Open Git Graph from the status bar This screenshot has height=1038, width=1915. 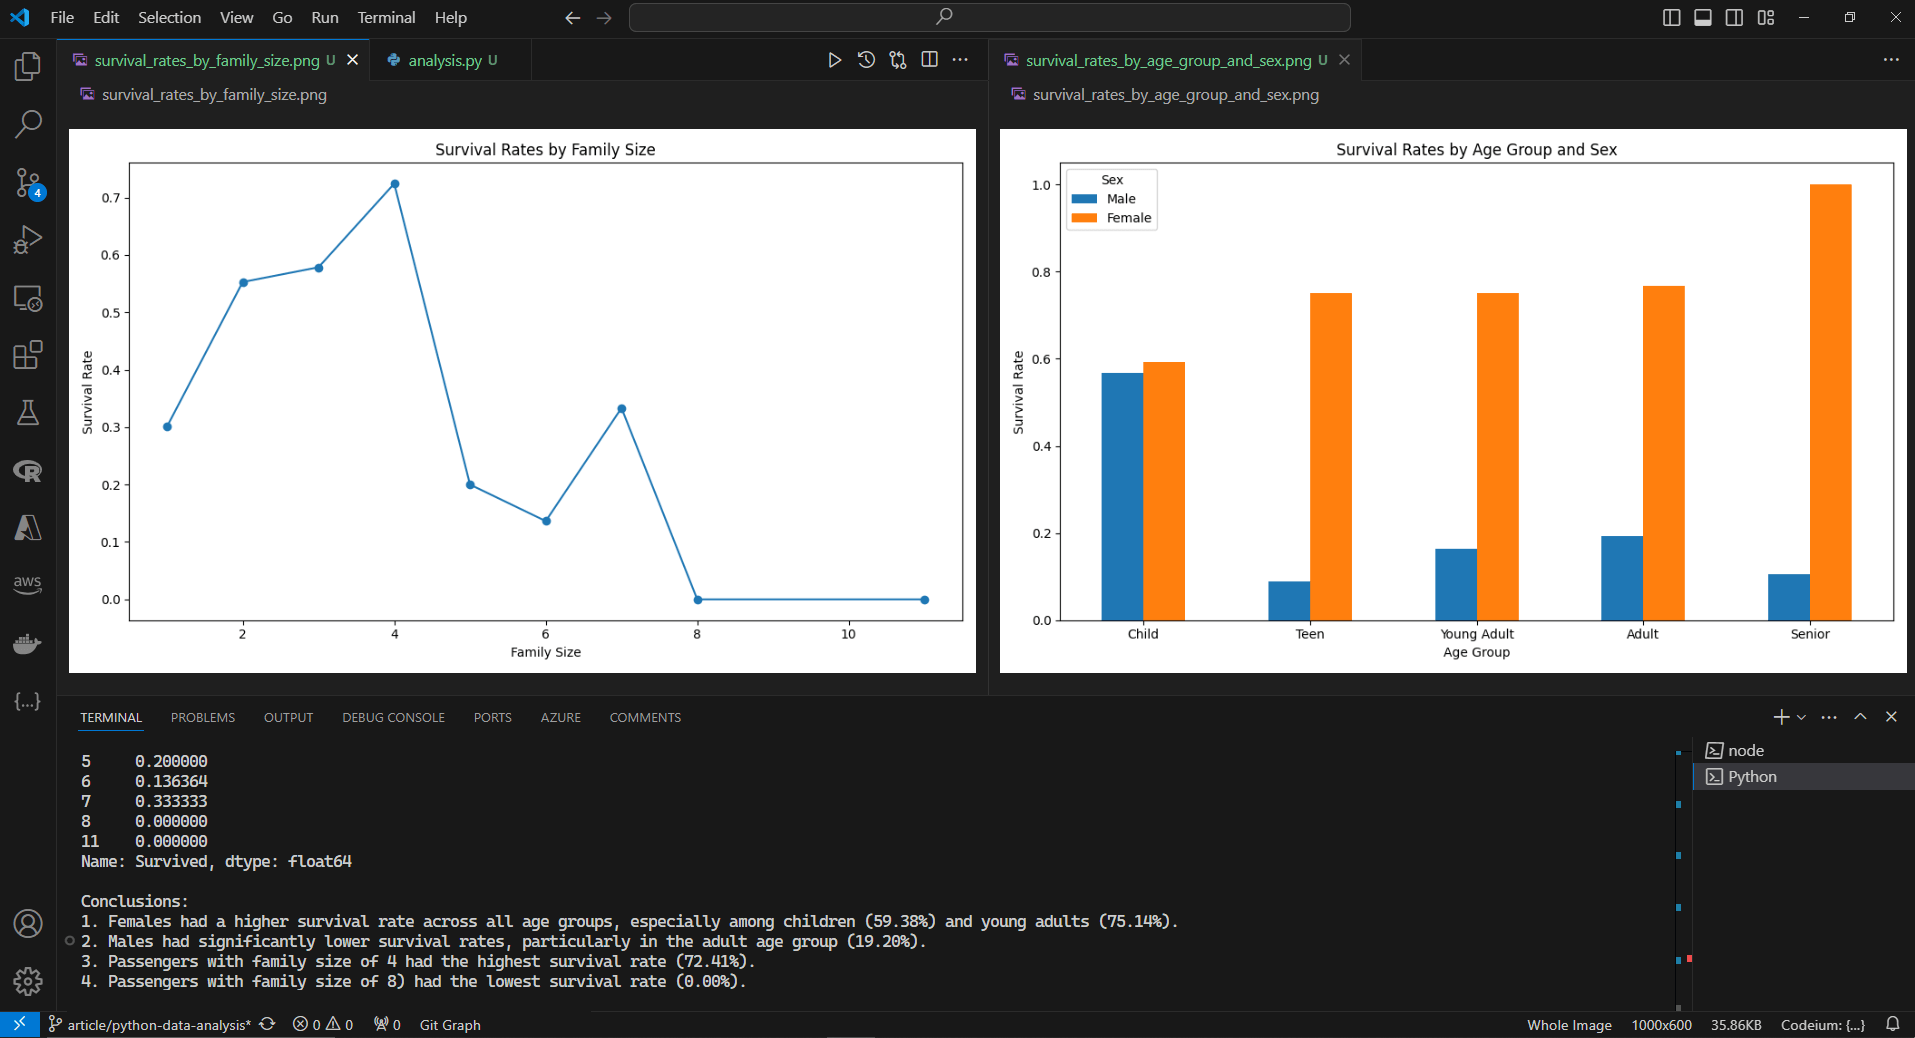(x=449, y=1025)
